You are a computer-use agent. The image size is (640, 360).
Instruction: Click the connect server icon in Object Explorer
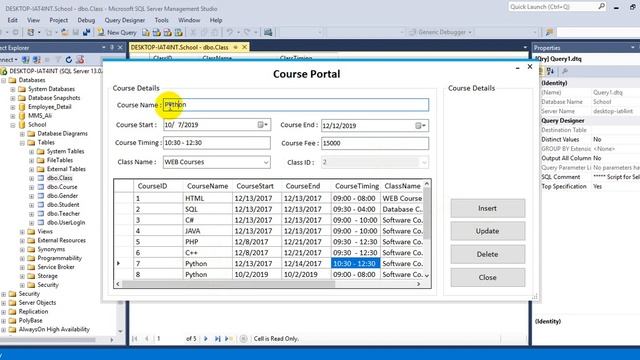[26, 60]
